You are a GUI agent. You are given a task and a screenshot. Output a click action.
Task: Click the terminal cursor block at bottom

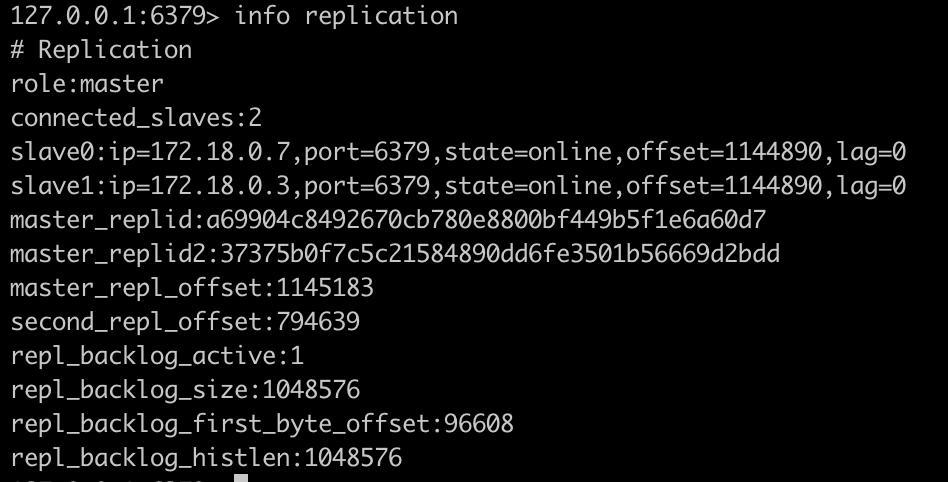click(239, 478)
